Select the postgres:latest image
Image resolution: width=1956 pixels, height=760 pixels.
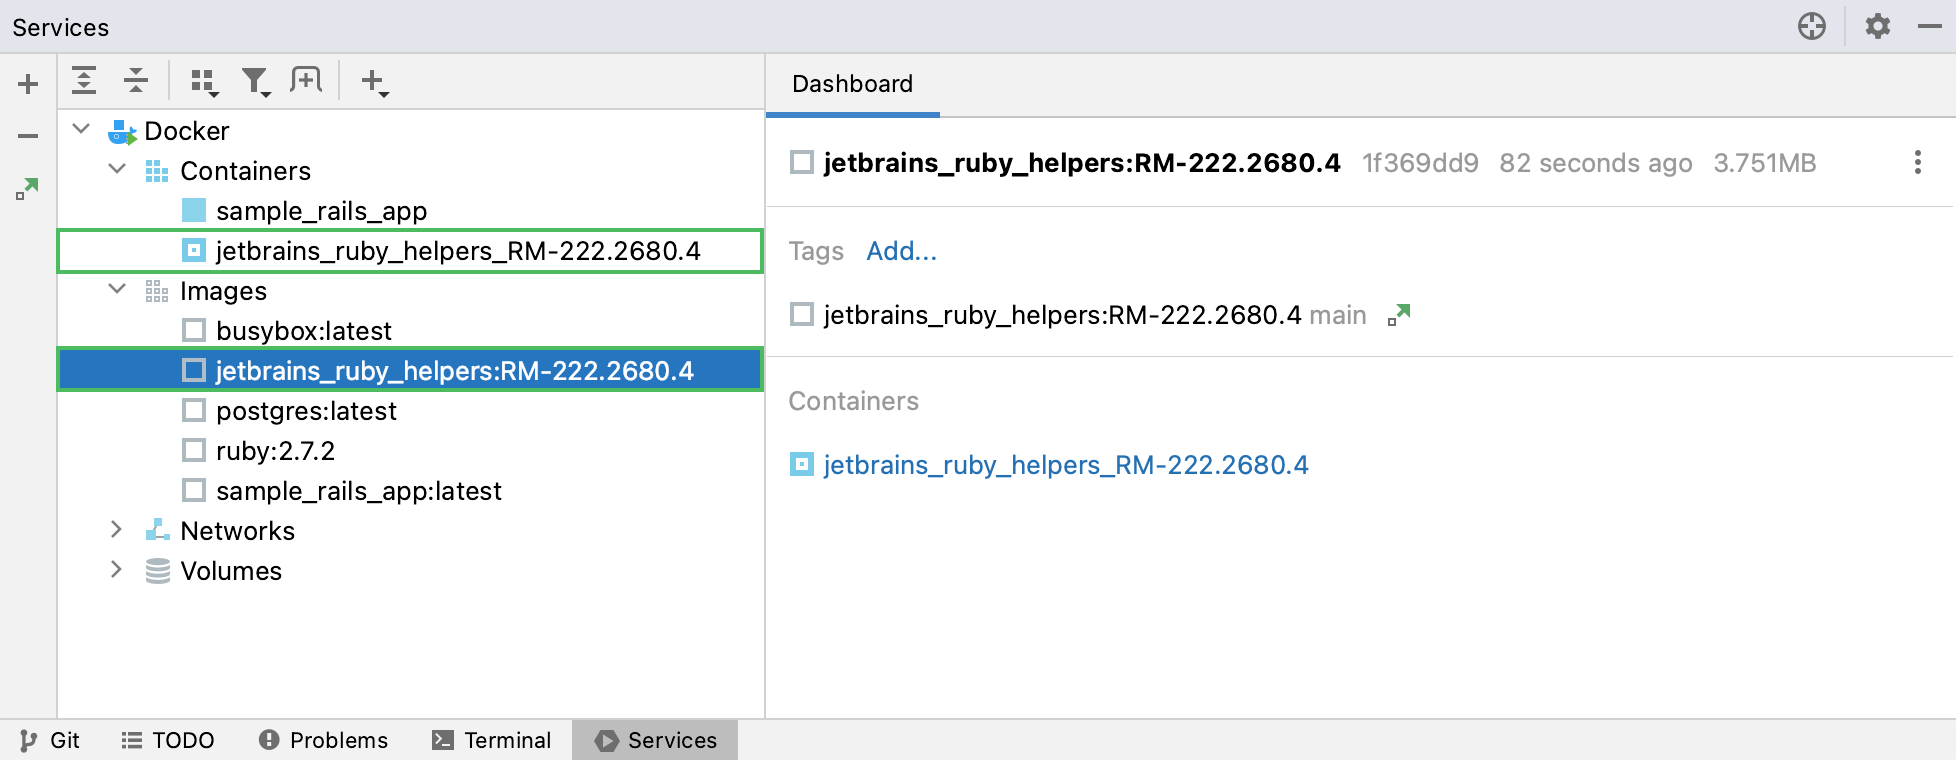[306, 411]
